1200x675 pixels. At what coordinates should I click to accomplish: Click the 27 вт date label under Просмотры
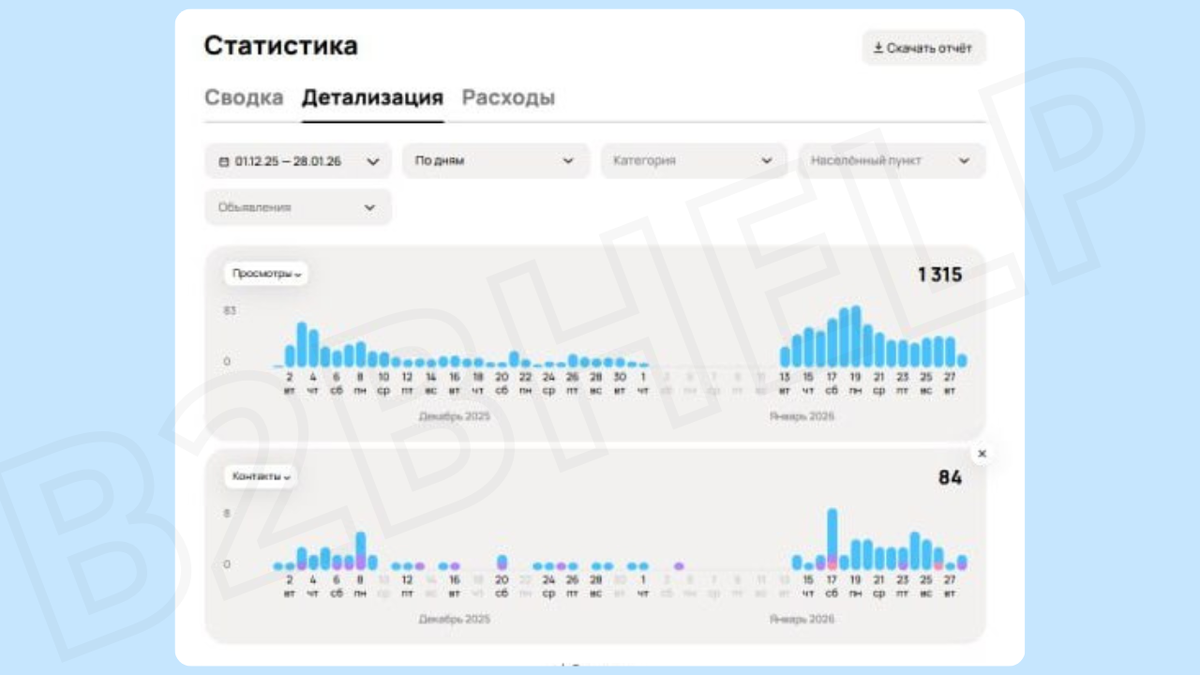click(x=950, y=384)
